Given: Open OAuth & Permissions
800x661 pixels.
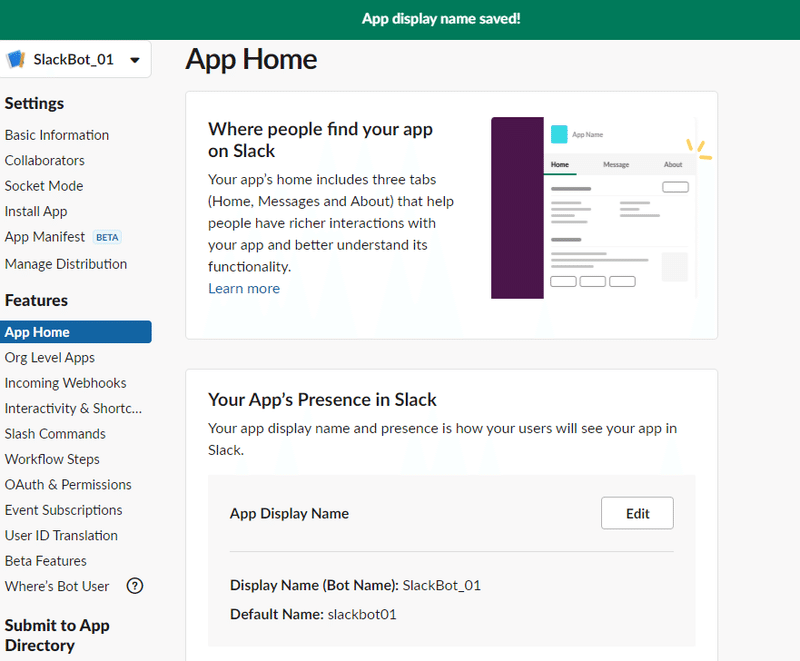Looking at the screenshot, I should 68,485.
